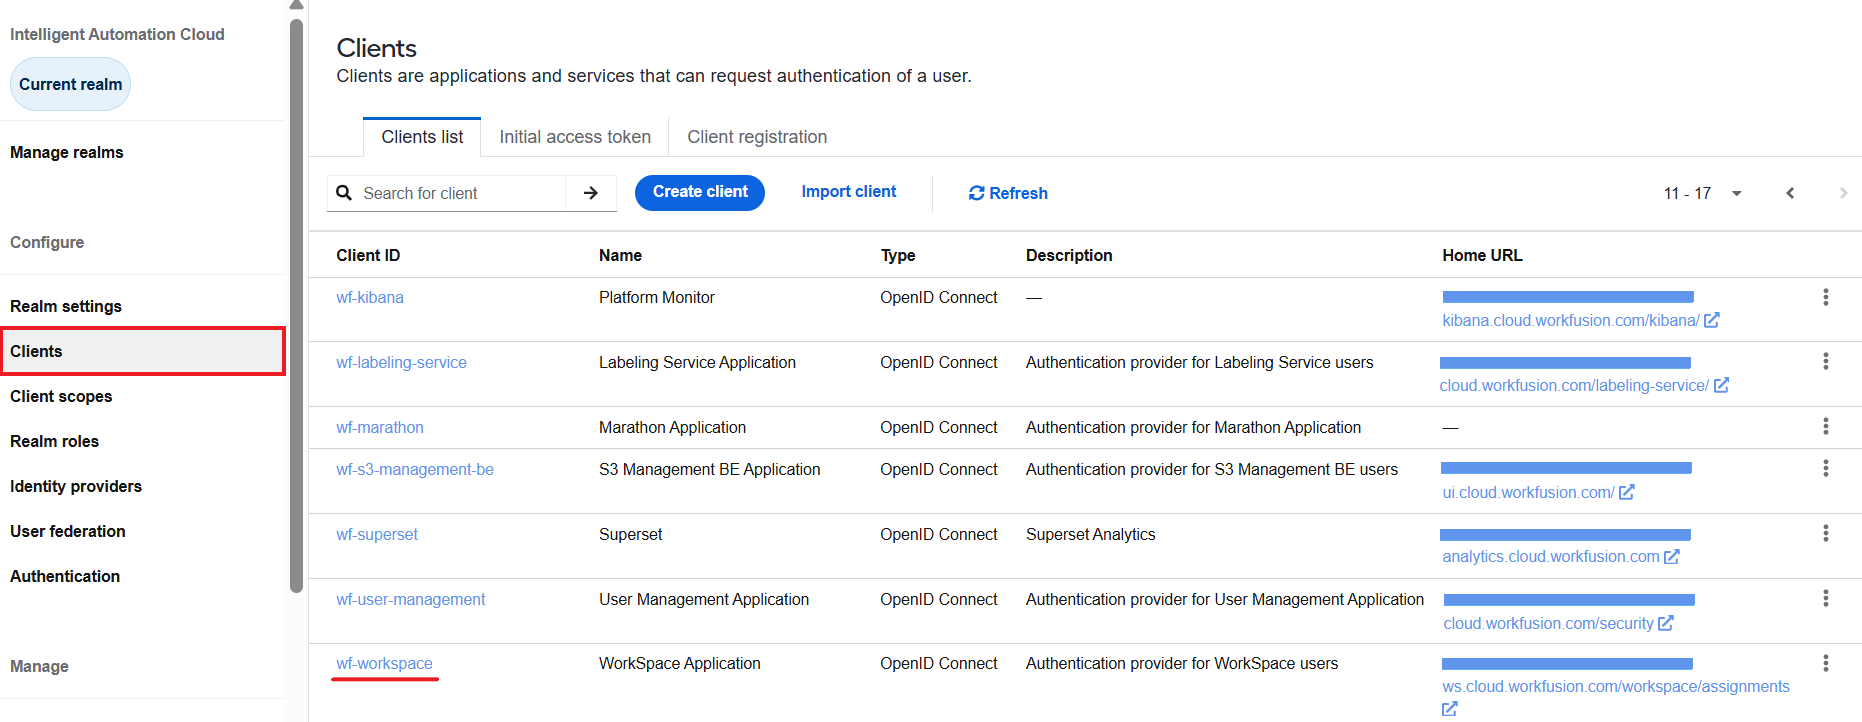Select Realm settings in sidebar
The height and width of the screenshot is (722, 1862).
66,306
